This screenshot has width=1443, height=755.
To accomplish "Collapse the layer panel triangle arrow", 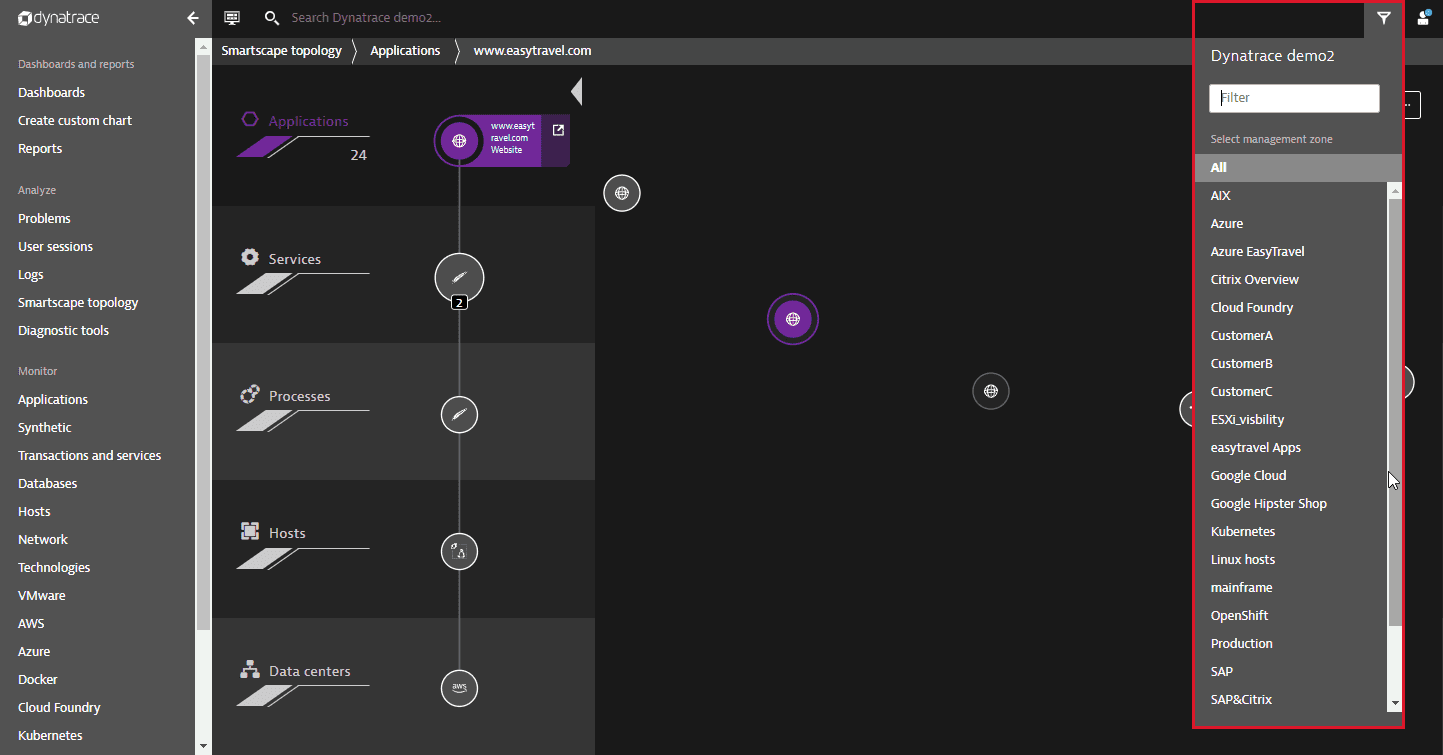I will [576, 92].
